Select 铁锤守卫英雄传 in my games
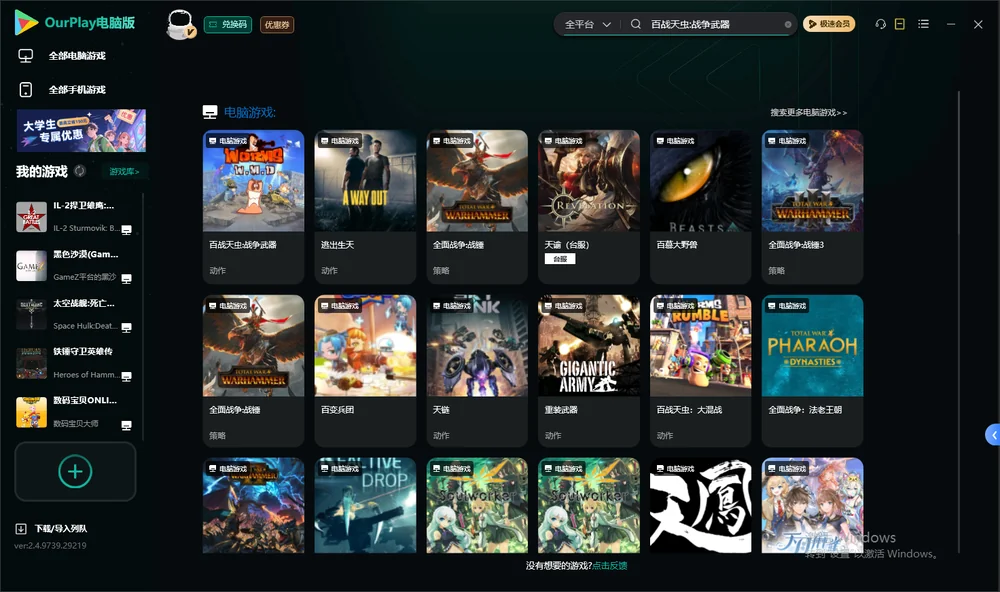Viewport: 1000px width, 592px height. tap(74, 364)
